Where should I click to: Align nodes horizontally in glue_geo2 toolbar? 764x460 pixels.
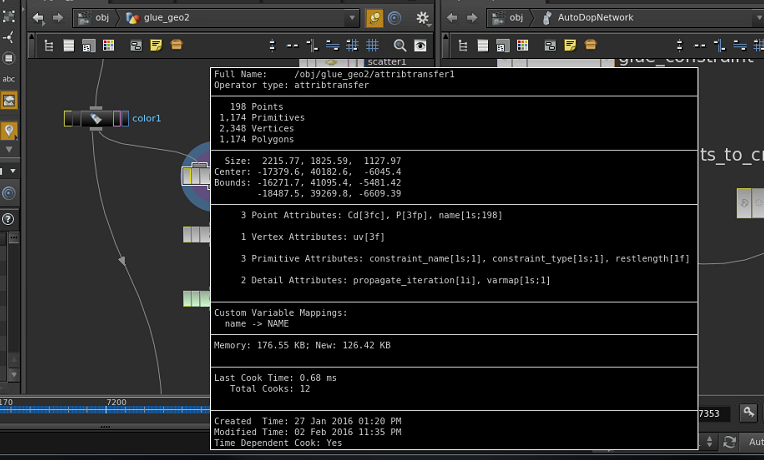point(332,46)
